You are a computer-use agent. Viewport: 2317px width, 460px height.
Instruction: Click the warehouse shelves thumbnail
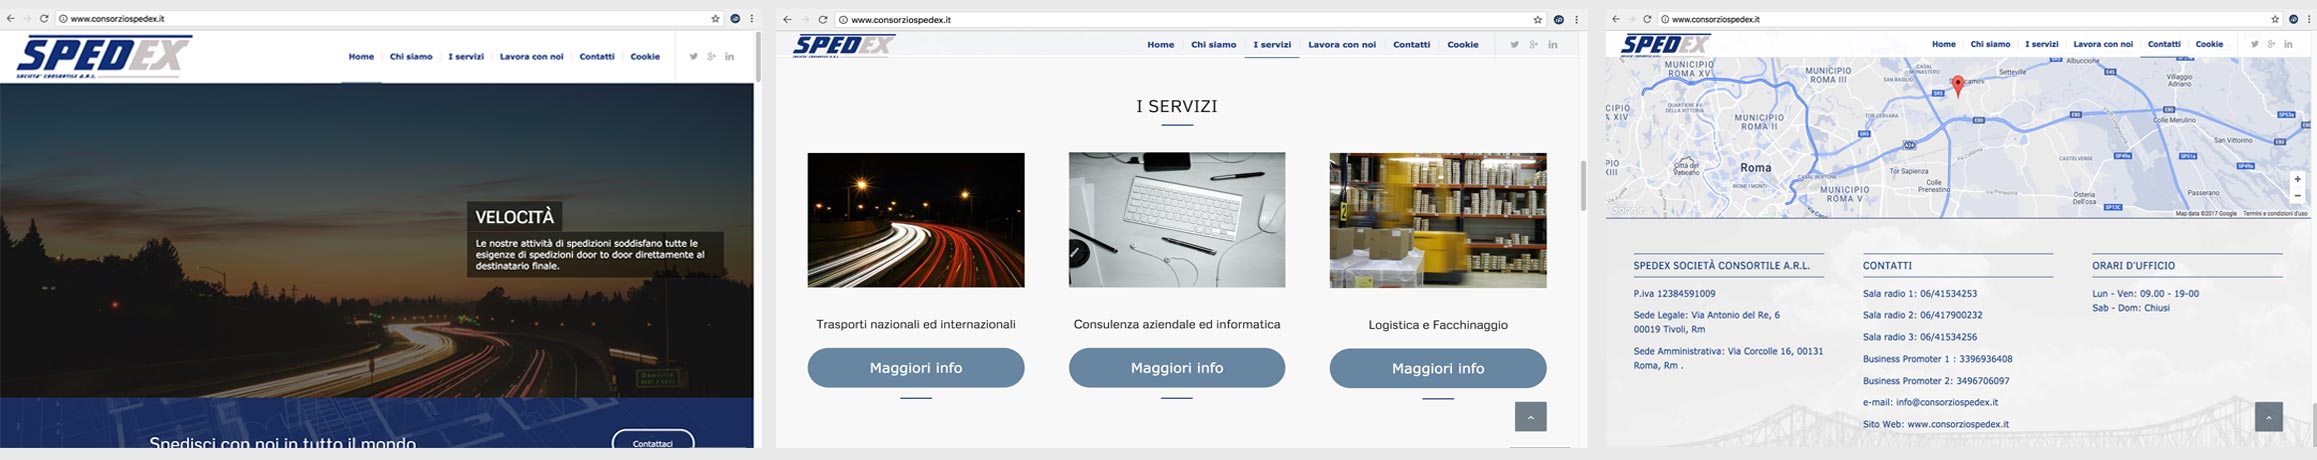coord(1438,220)
